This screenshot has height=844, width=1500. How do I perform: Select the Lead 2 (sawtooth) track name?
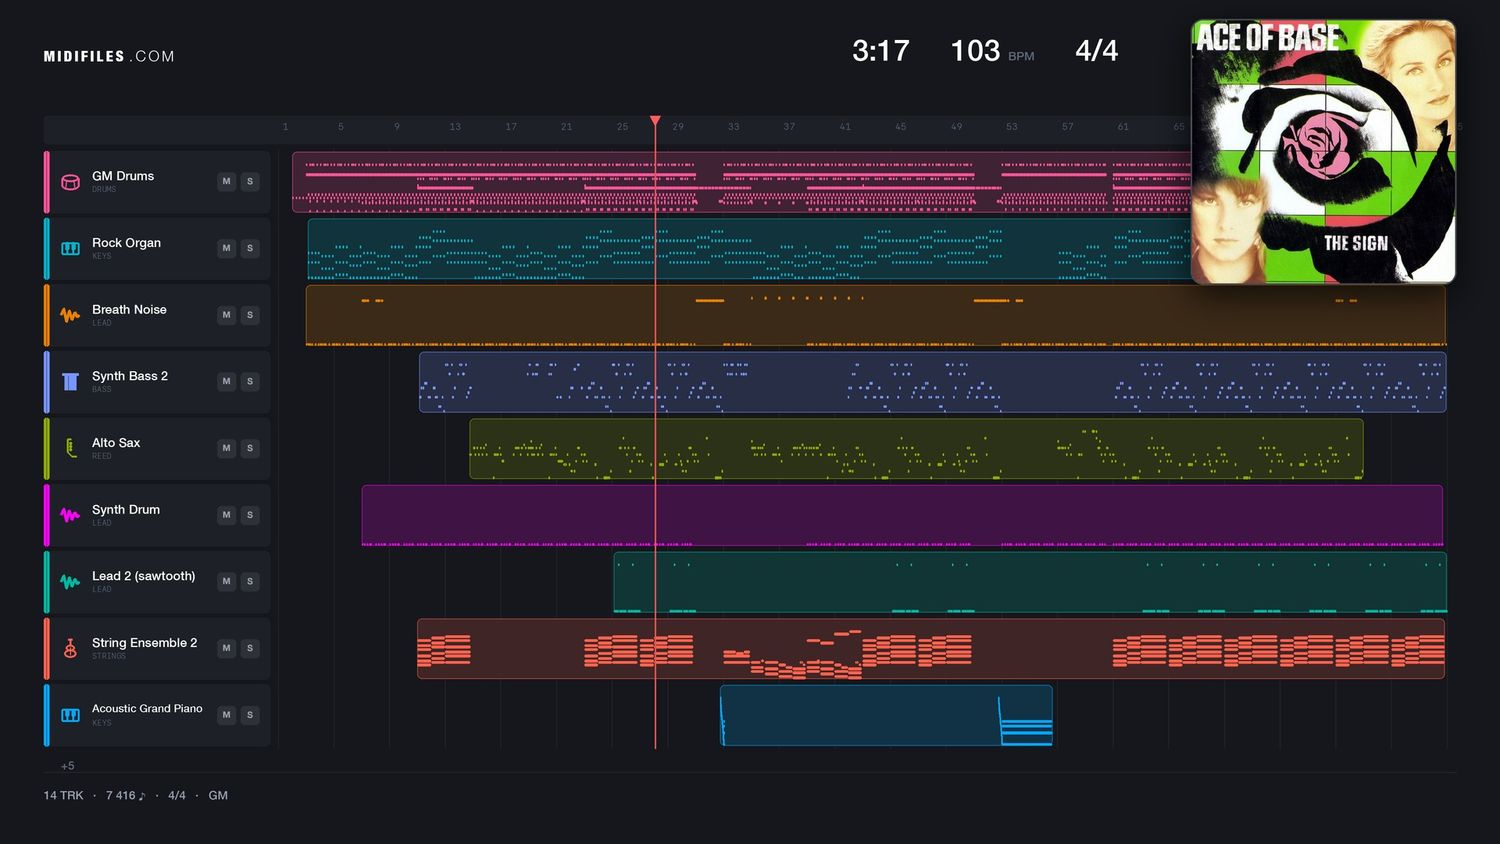coord(143,576)
